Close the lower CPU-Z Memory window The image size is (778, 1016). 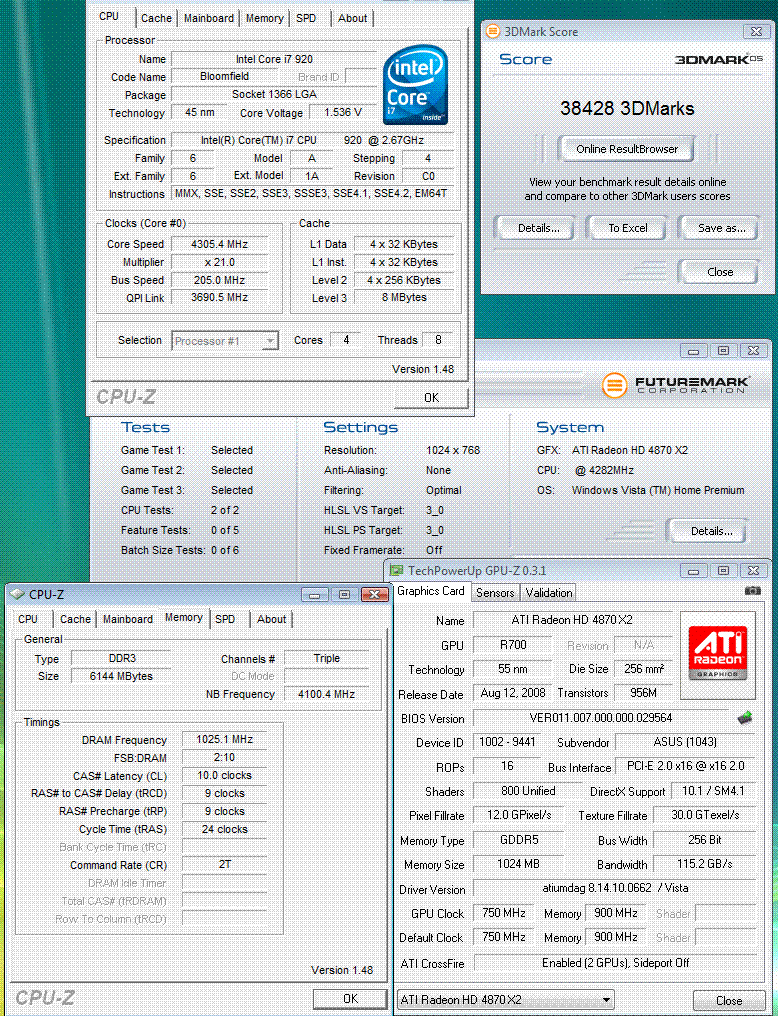tap(374, 594)
